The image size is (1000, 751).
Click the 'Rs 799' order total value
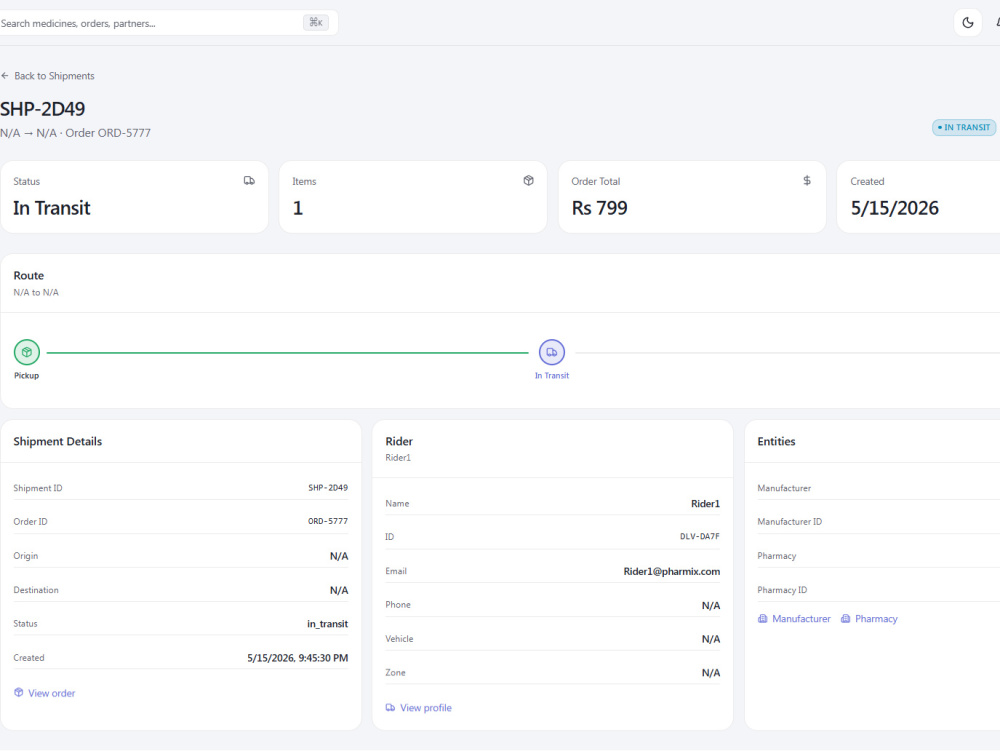coord(599,208)
